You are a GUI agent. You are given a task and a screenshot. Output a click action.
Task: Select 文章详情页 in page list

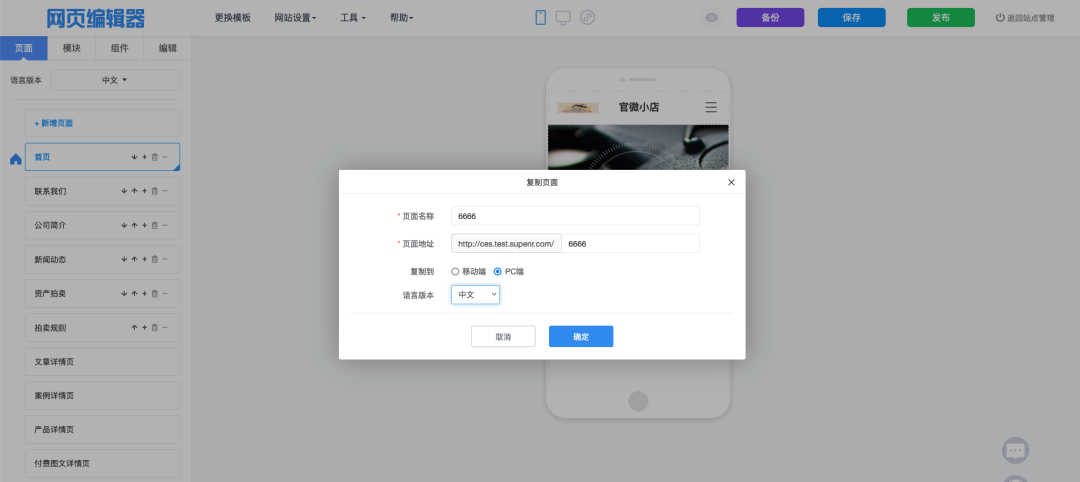point(103,362)
